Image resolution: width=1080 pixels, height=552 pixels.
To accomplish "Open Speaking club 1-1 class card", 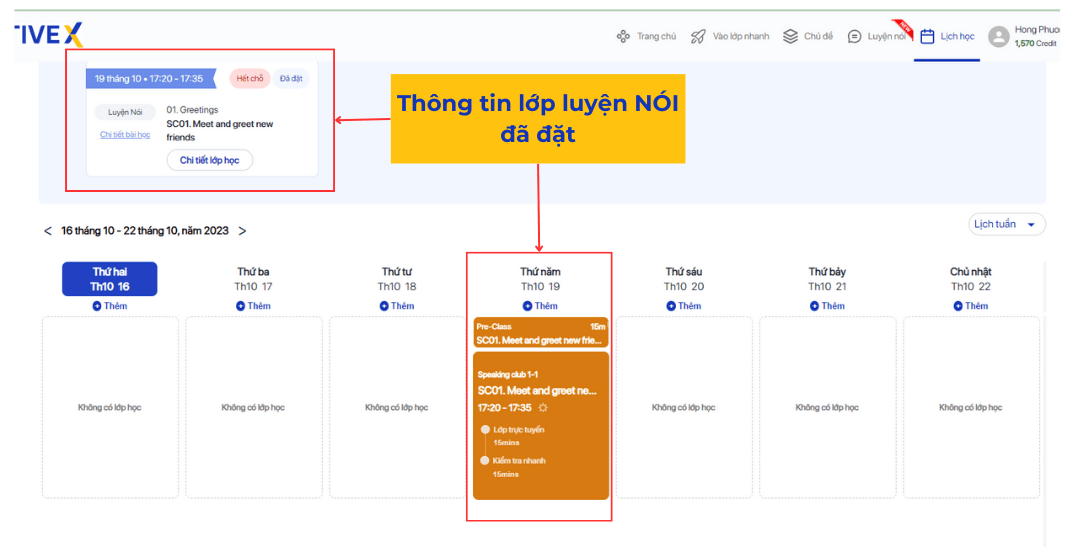I will click(x=541, y=426).
